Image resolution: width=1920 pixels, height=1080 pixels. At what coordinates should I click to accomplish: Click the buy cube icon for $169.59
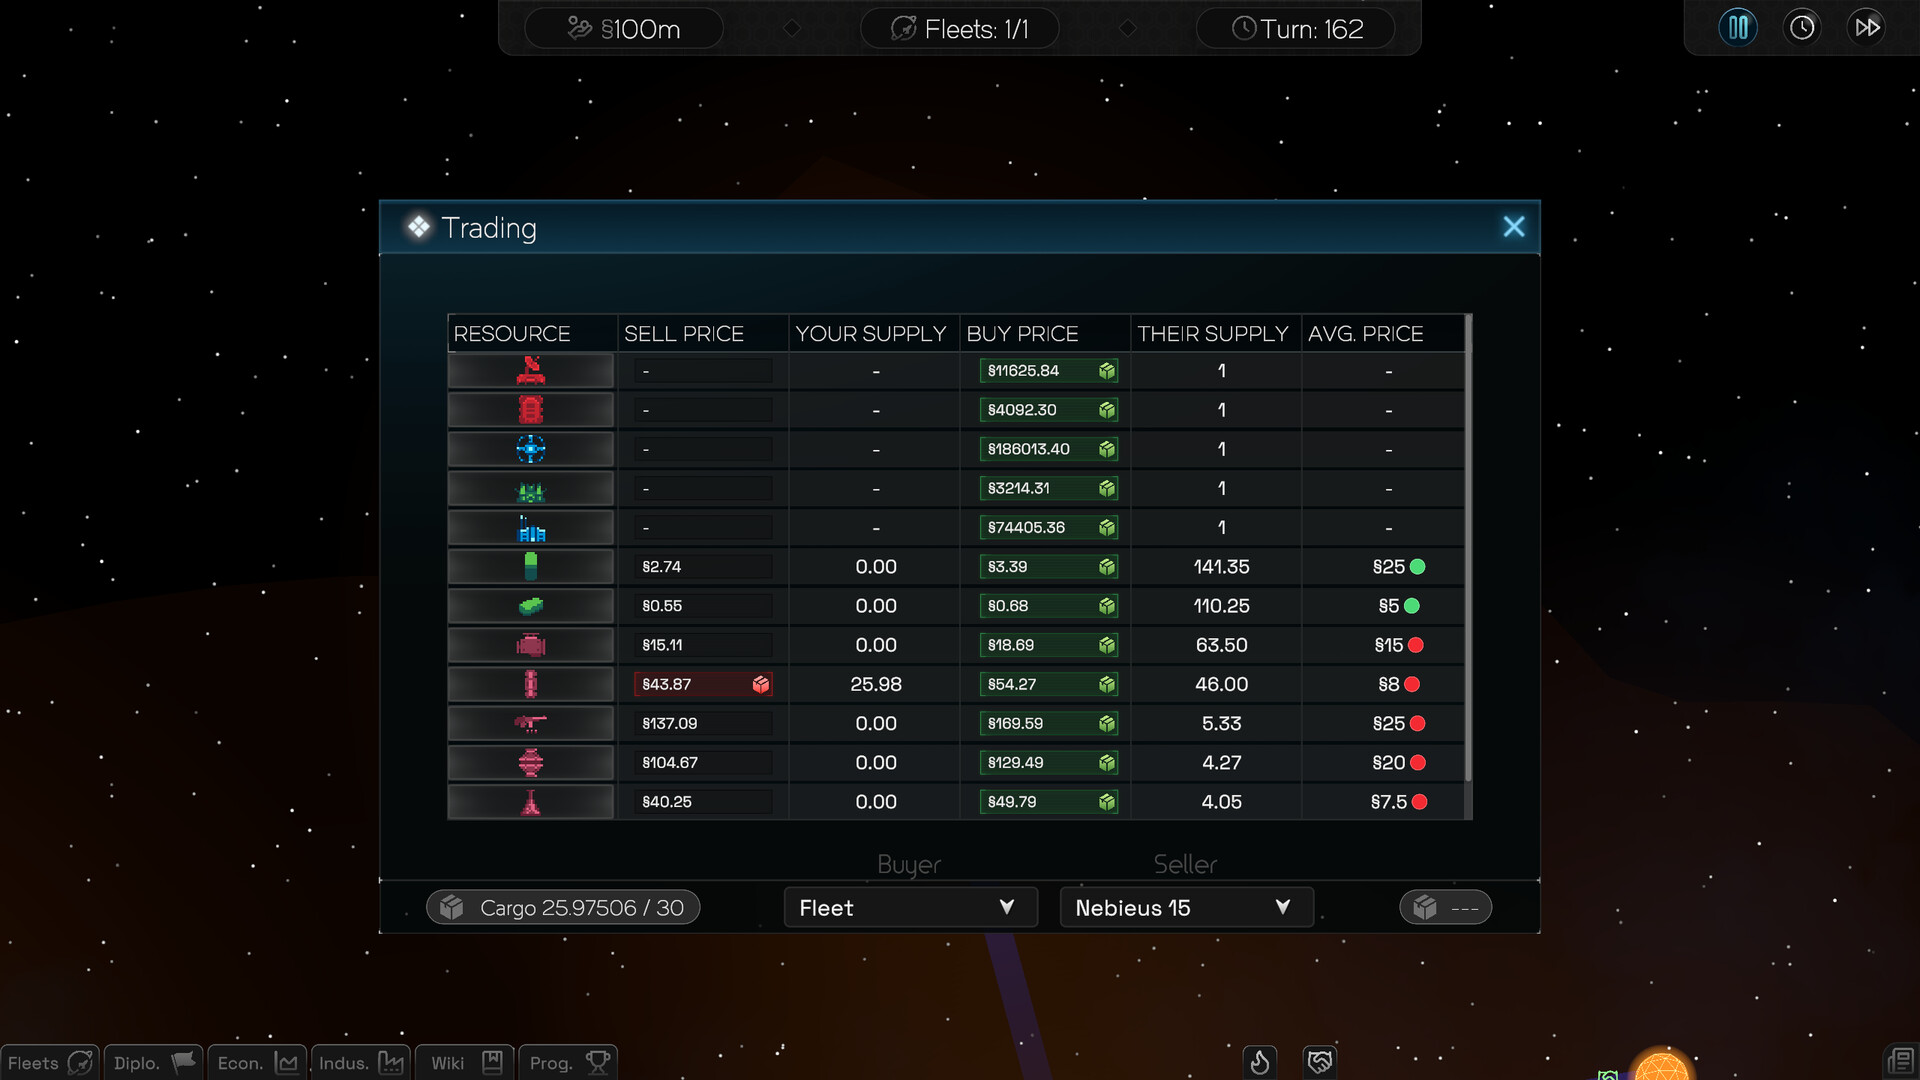pyautogui.click(x=1106, y=724)
